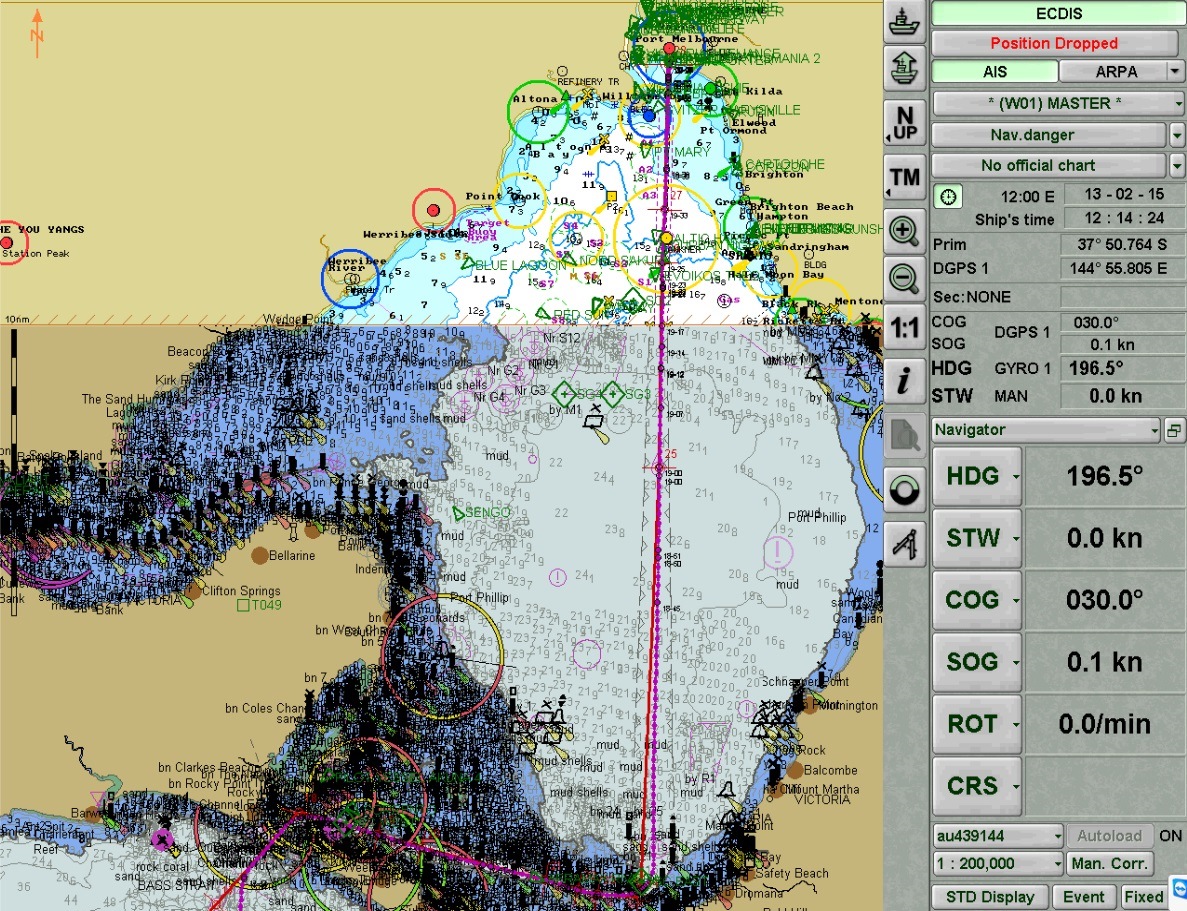Click the TM true motion icon
1187x911 pixels.
904,178
